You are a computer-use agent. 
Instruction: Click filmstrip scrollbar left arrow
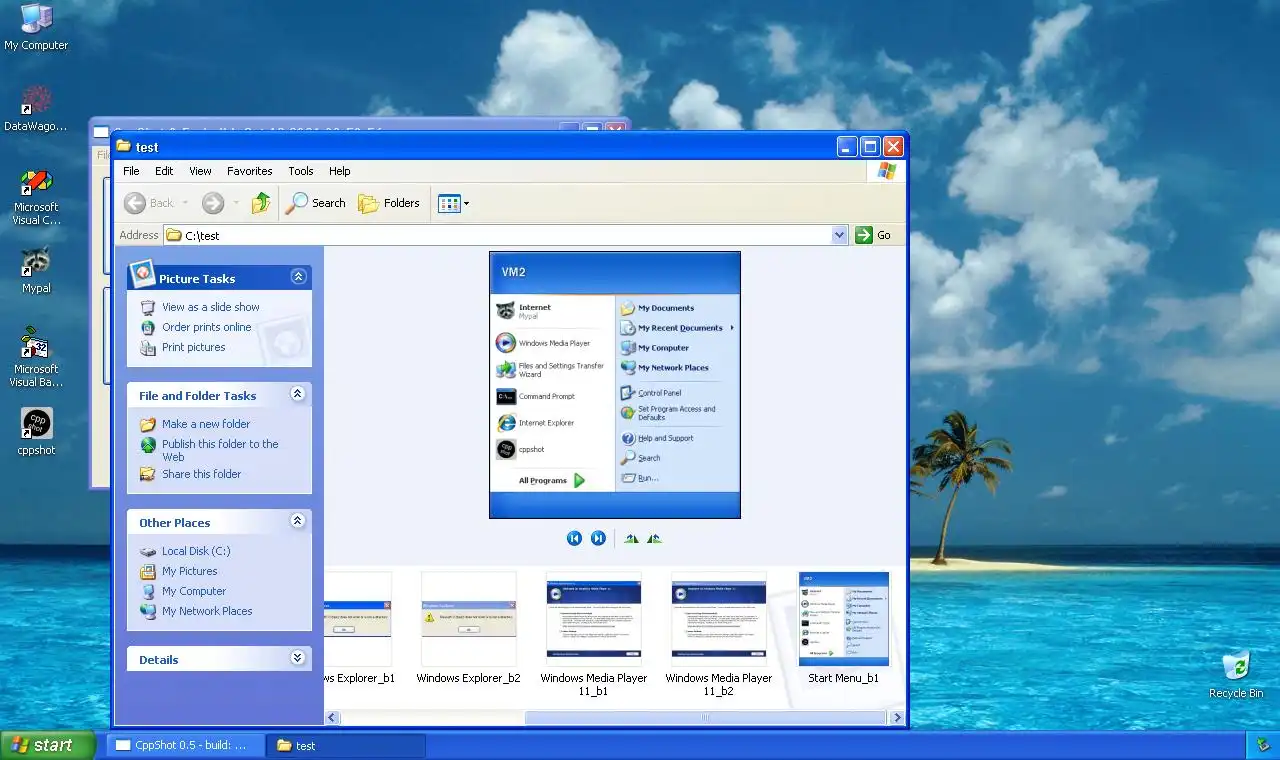pyautogui.click(x=332, y=717)
